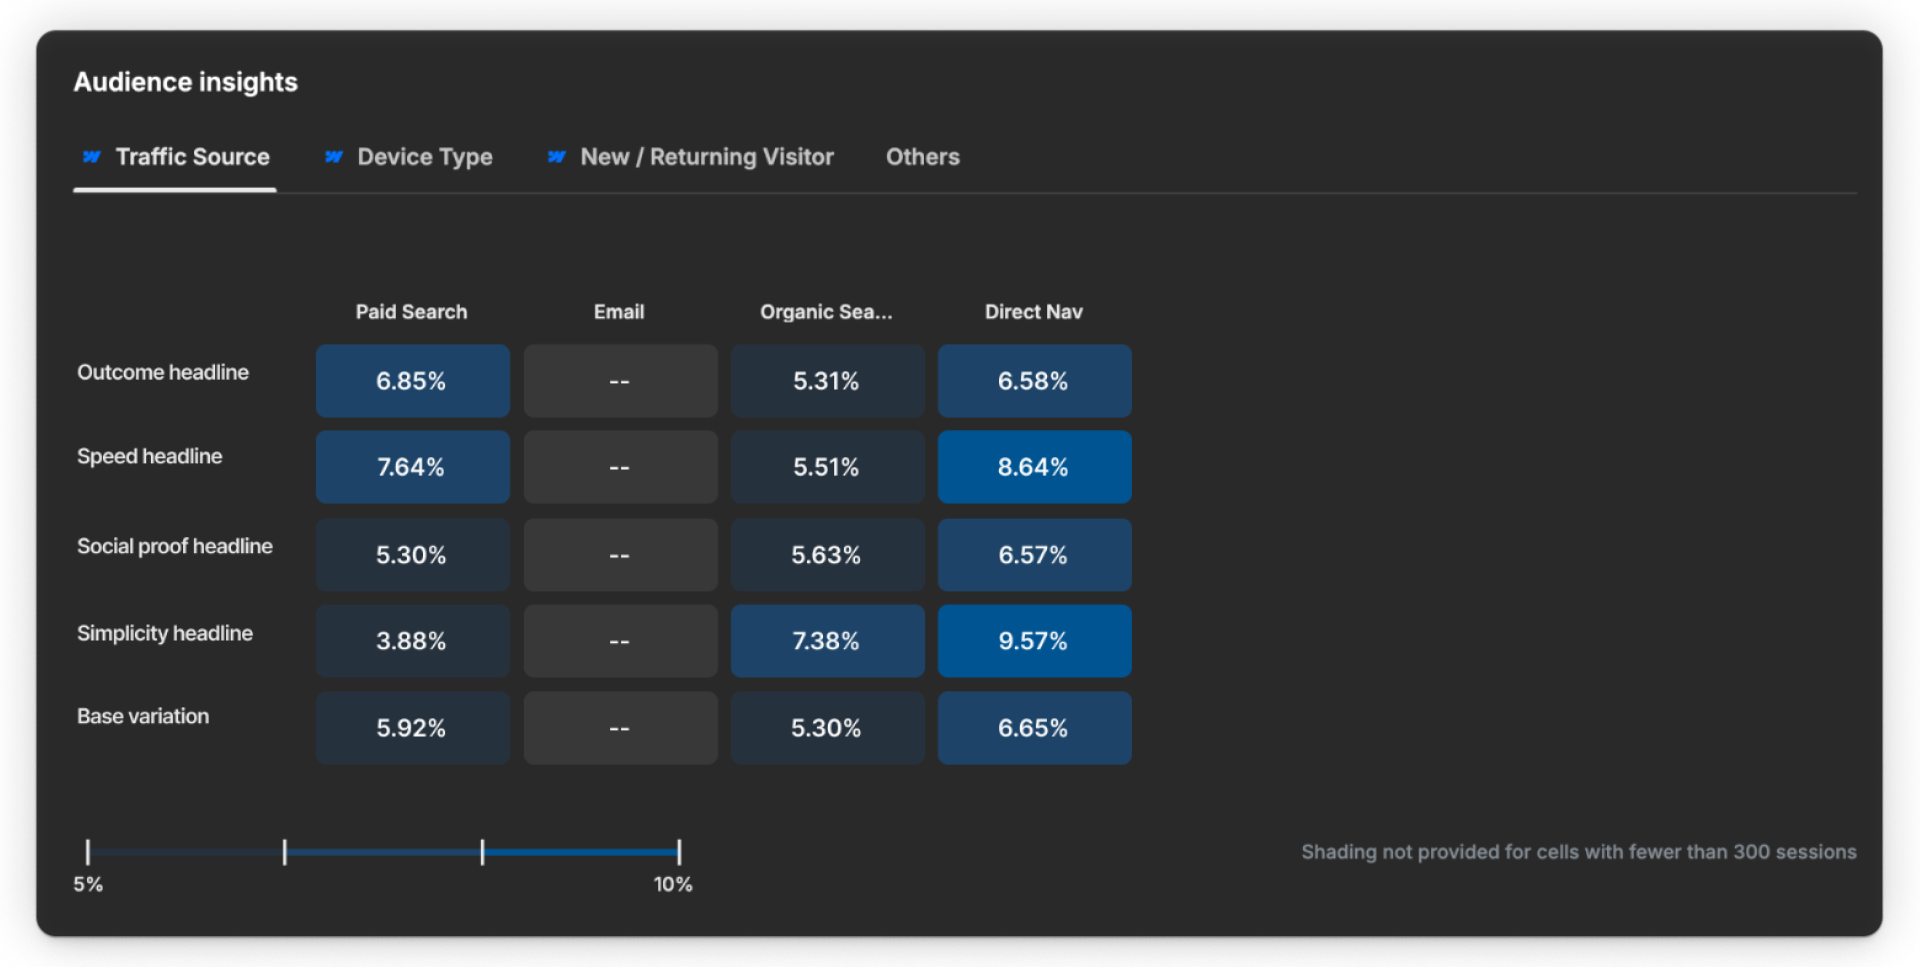Image resolution: width=1920 pixels, height=967 pixels.
Task: Click the blue icon beside Traffic Source
Action: pos(91,157)
